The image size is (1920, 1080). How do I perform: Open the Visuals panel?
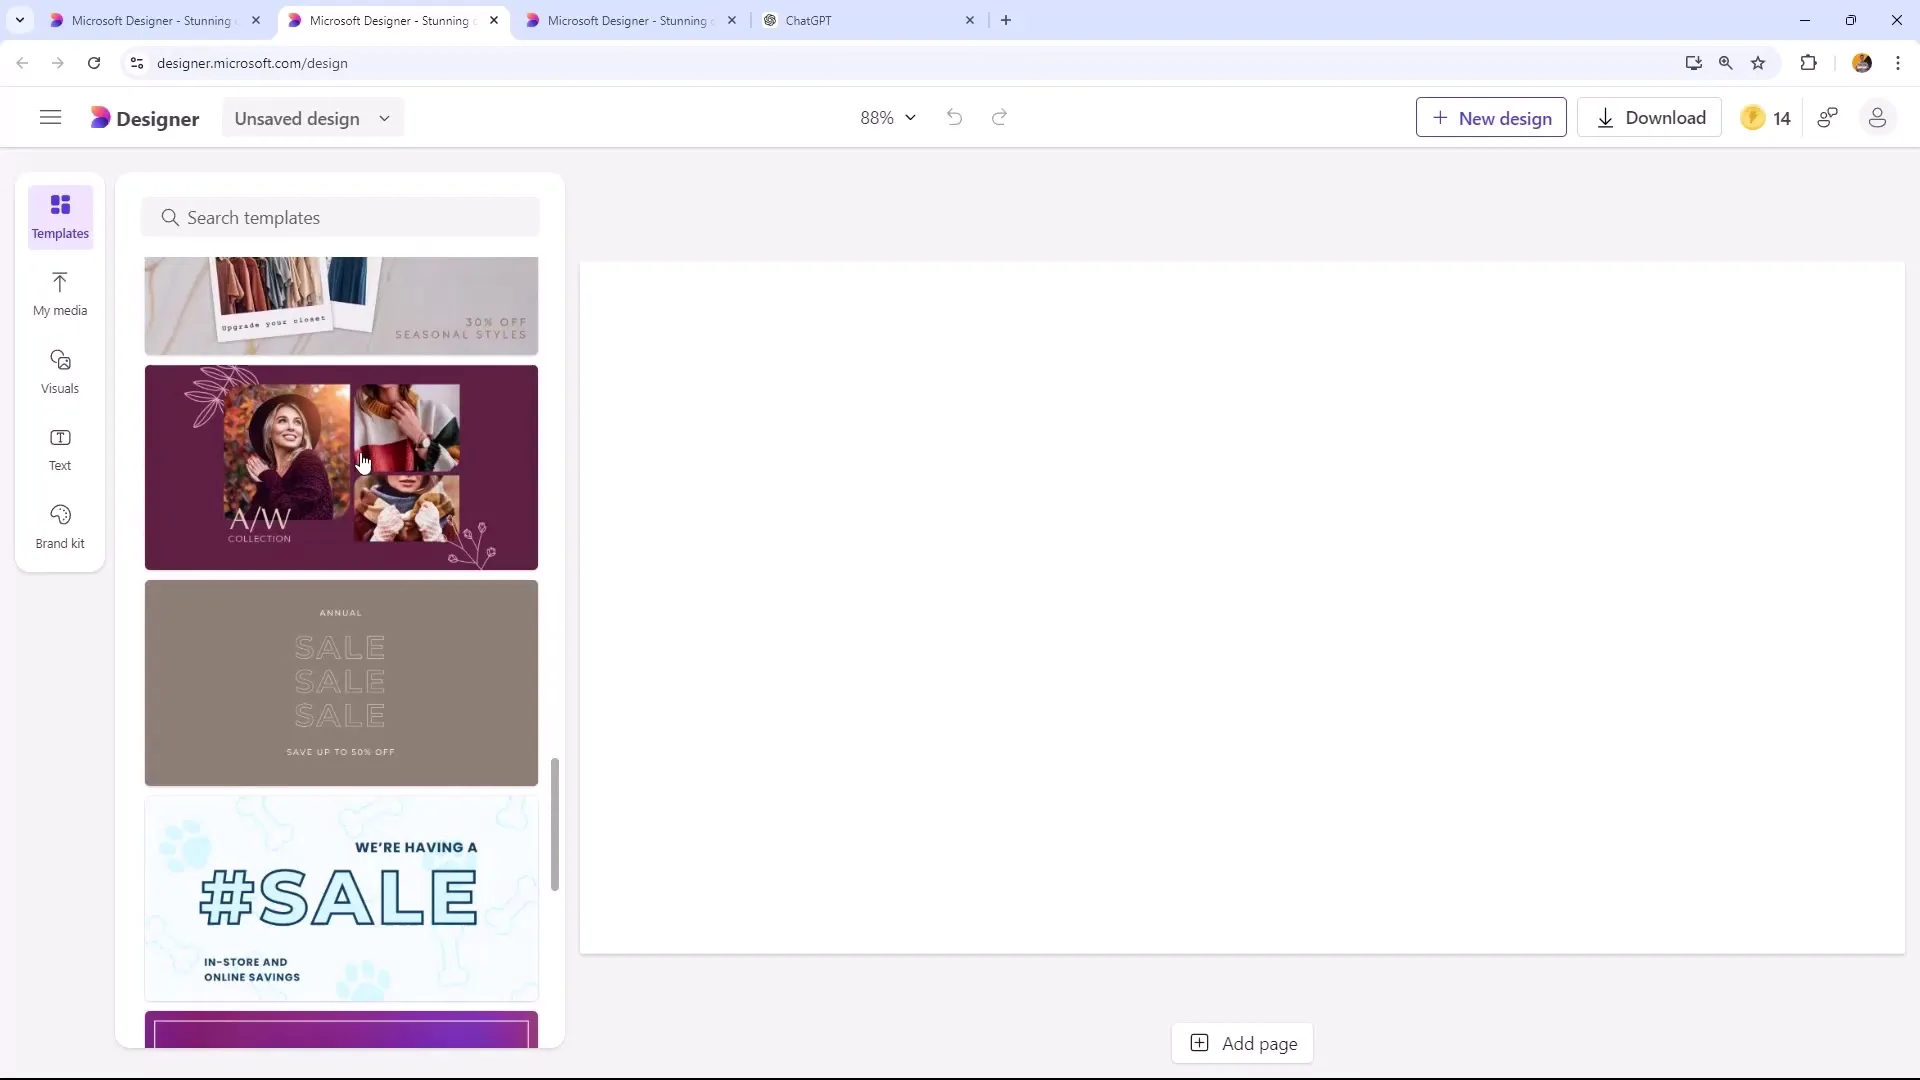click(x=59, y=371)
